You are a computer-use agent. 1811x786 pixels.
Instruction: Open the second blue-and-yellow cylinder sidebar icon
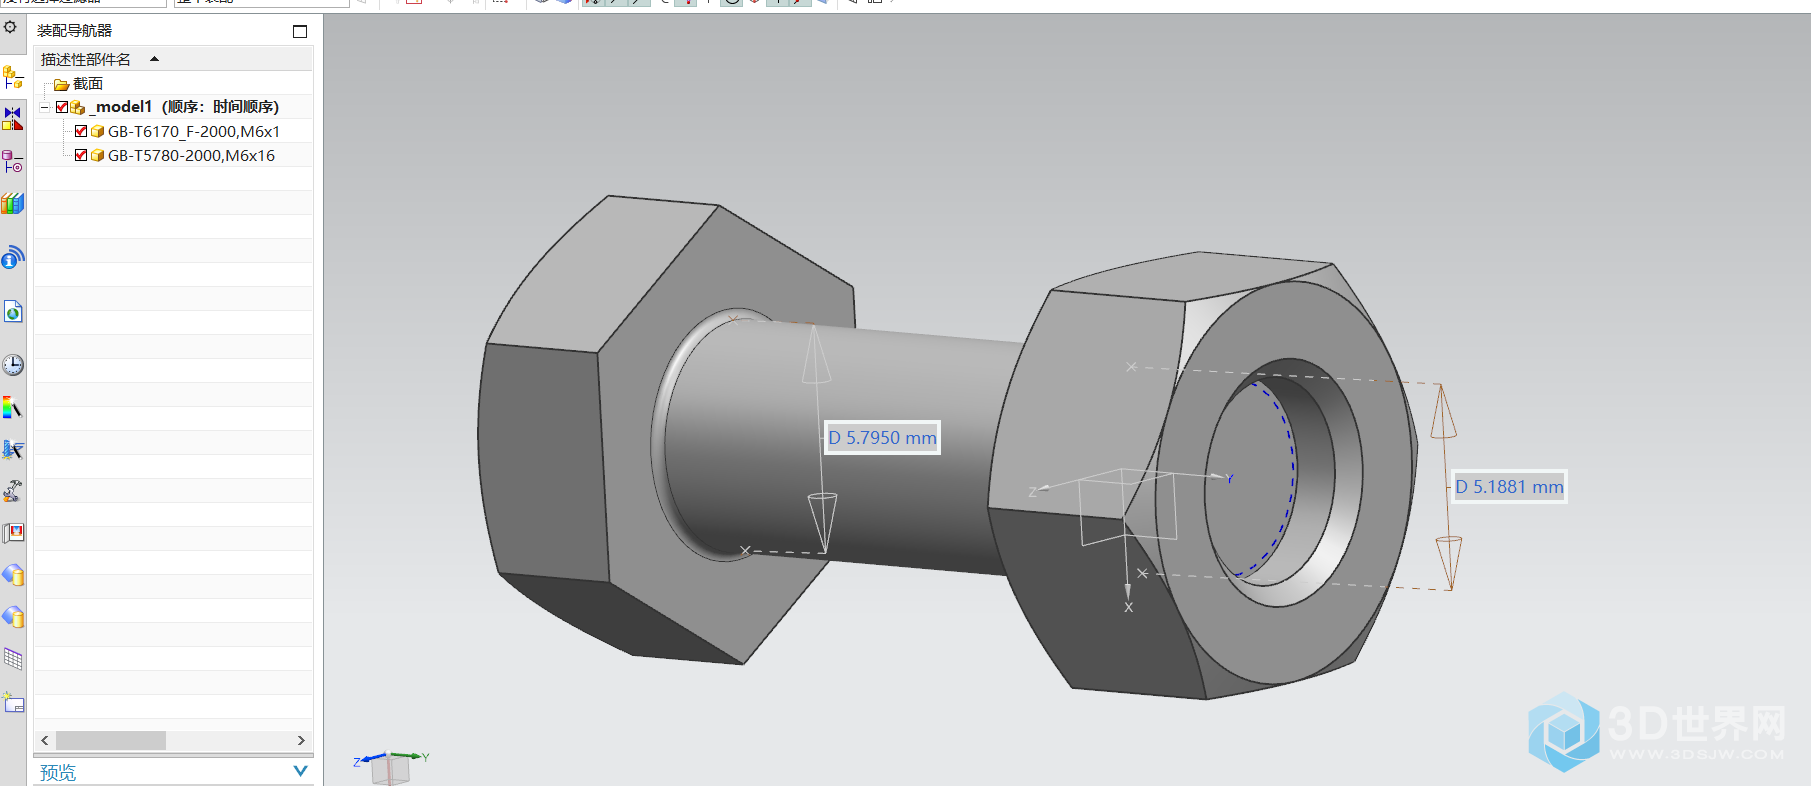pyautogui.click(x=13, y=617)
